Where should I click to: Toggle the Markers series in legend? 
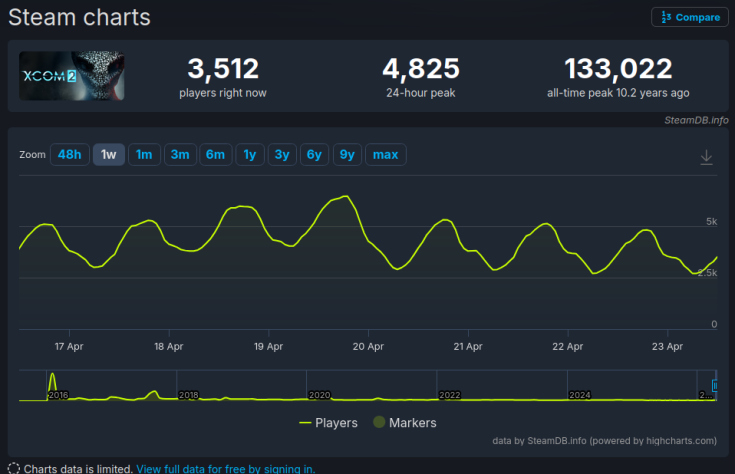tap(405, 423)
